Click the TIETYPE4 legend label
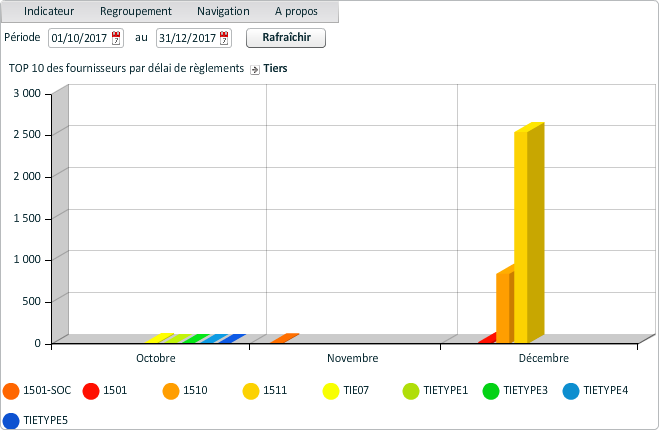Screen dimensions: 659x430 pyautogui.click(x=606, y=390)
